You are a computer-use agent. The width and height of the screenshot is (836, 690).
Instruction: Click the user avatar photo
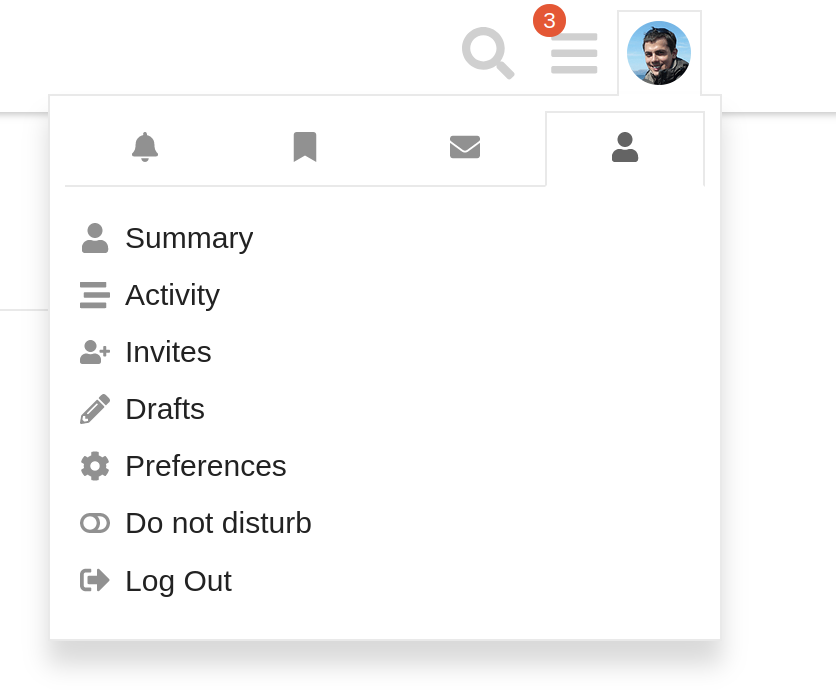[659, 53]
